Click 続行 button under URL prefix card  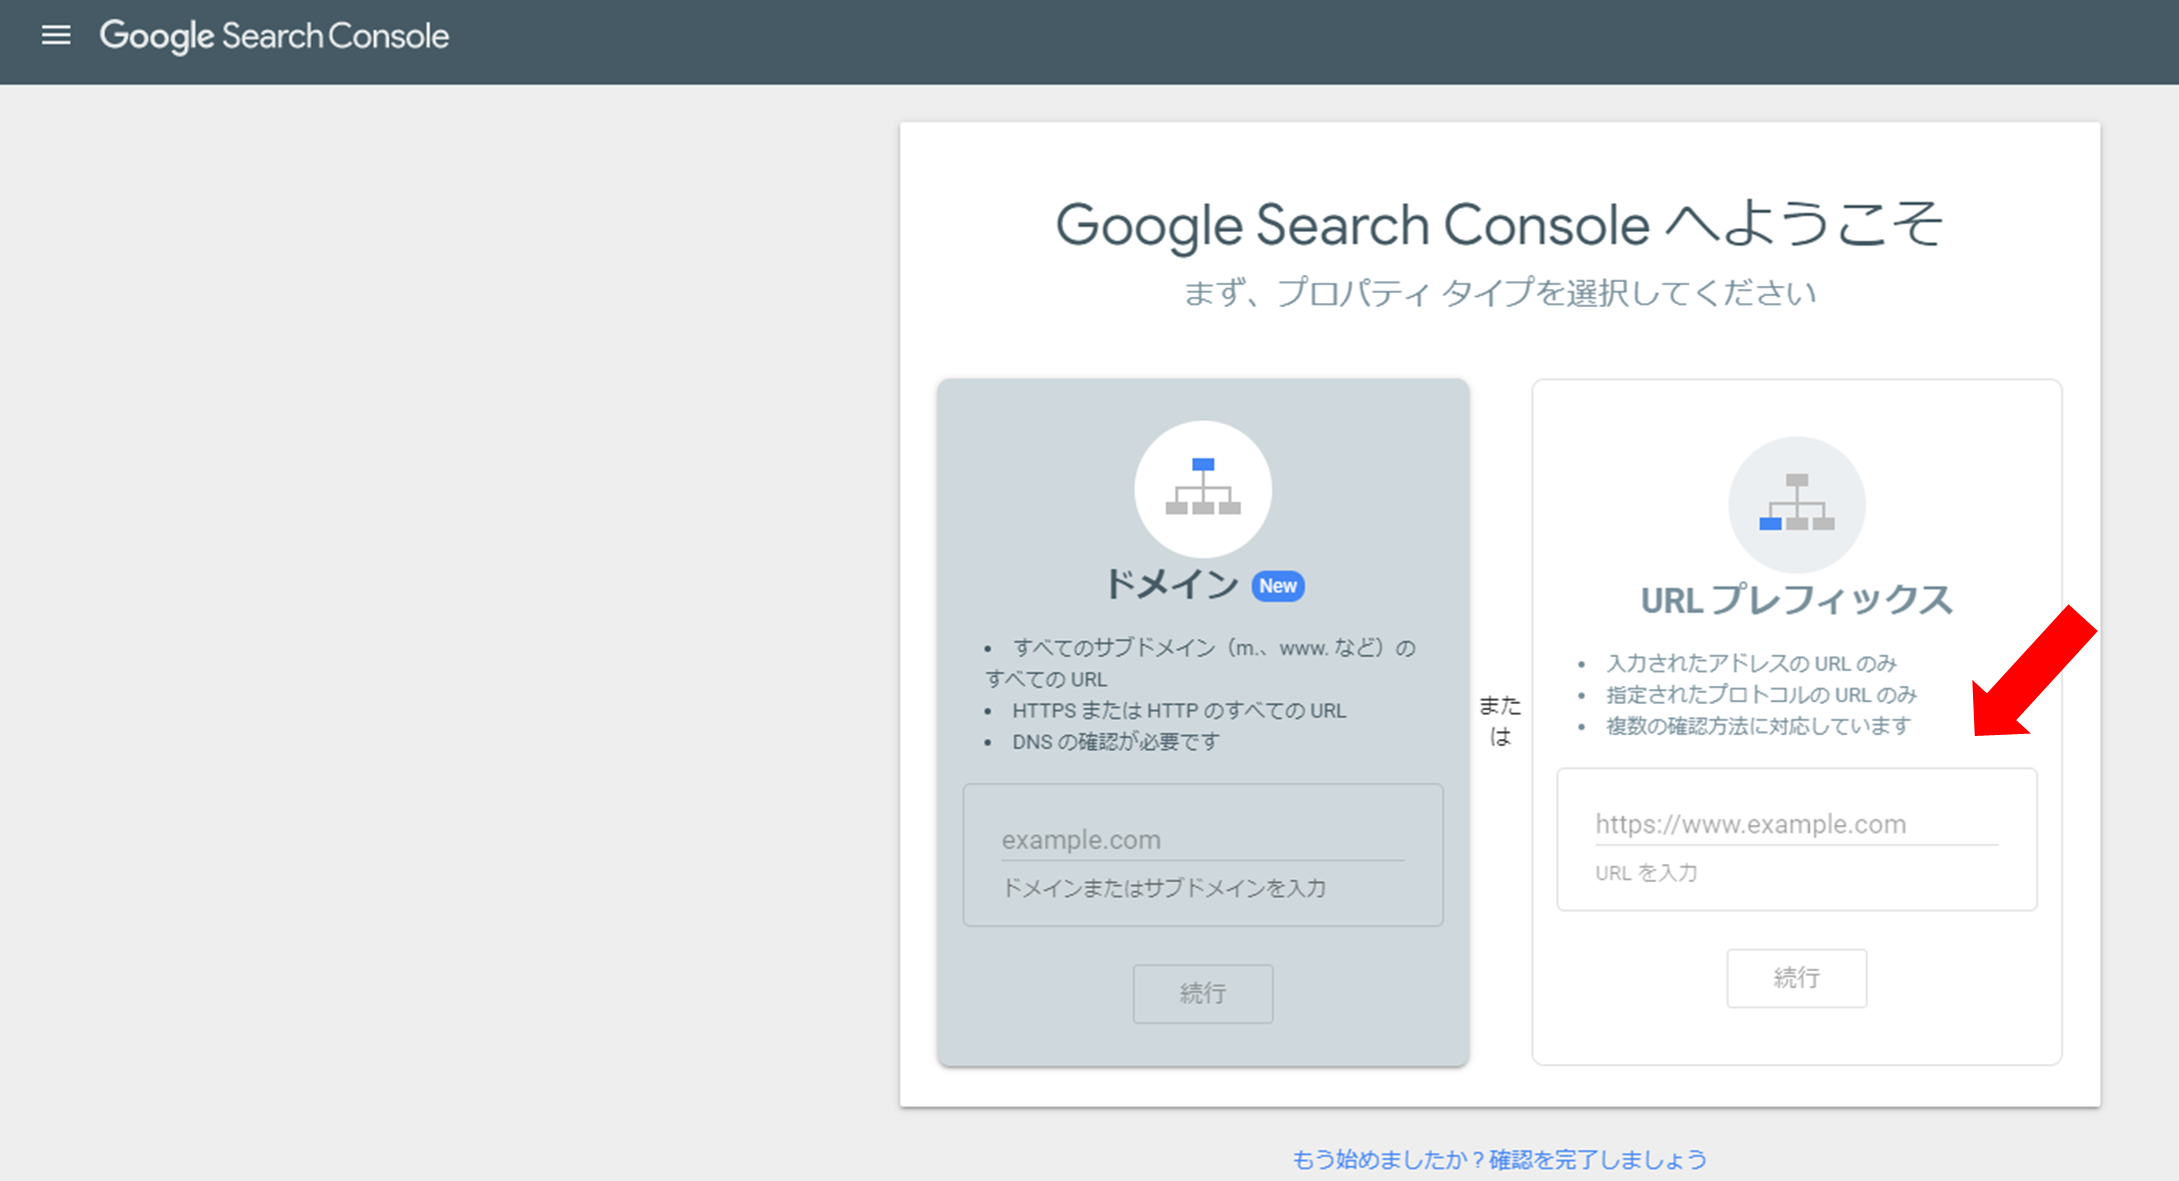(1796, 978)
